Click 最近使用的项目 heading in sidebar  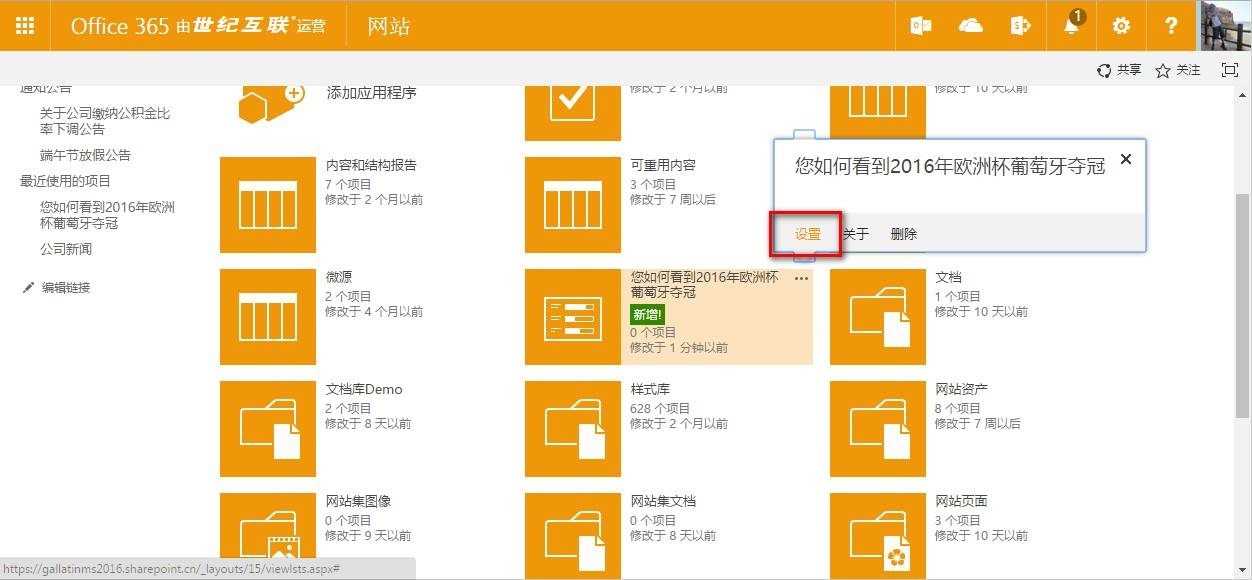[x=66, y=181]
